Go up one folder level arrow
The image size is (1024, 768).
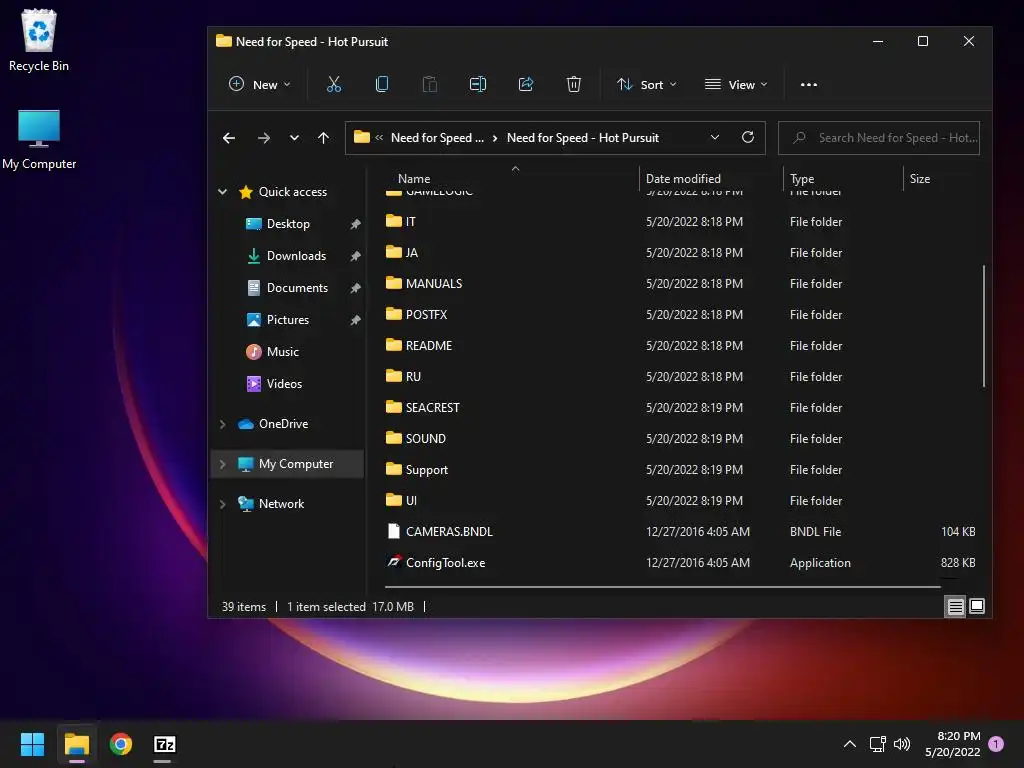point(323,138)
